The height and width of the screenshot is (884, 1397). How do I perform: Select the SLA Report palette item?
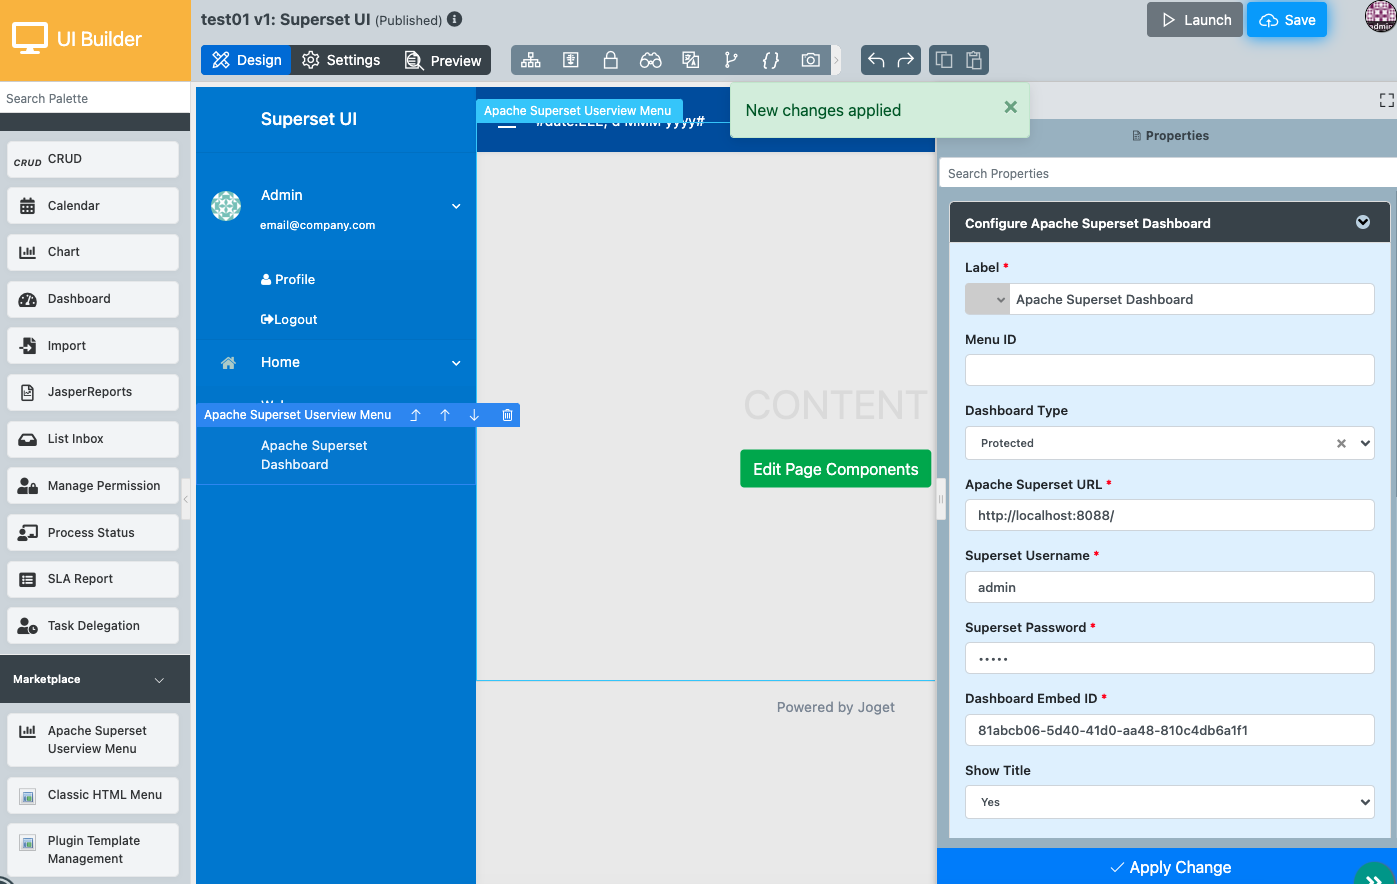(93, 579)
